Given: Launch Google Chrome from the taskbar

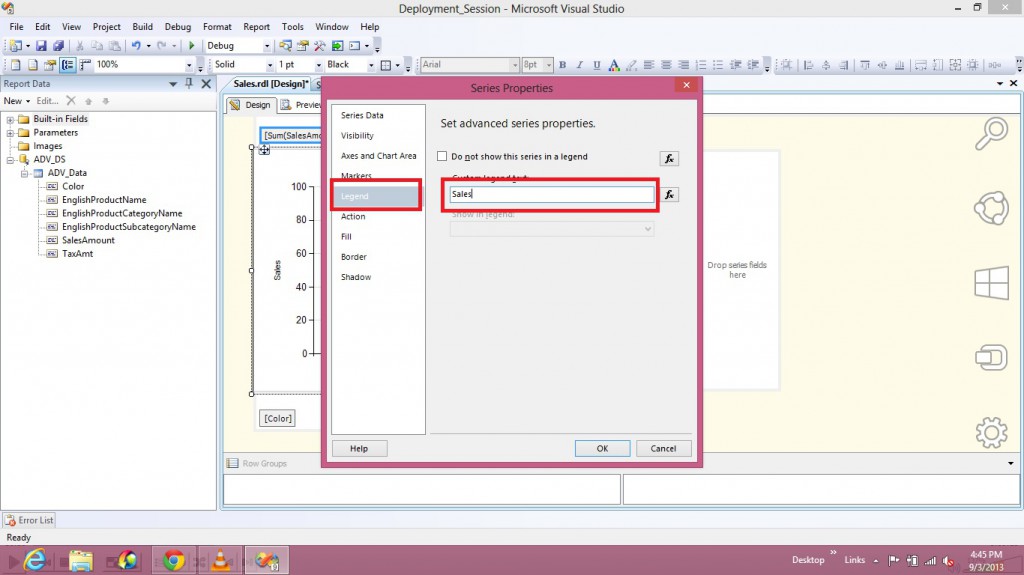Looking at the screenshot, I should (174, 560).
